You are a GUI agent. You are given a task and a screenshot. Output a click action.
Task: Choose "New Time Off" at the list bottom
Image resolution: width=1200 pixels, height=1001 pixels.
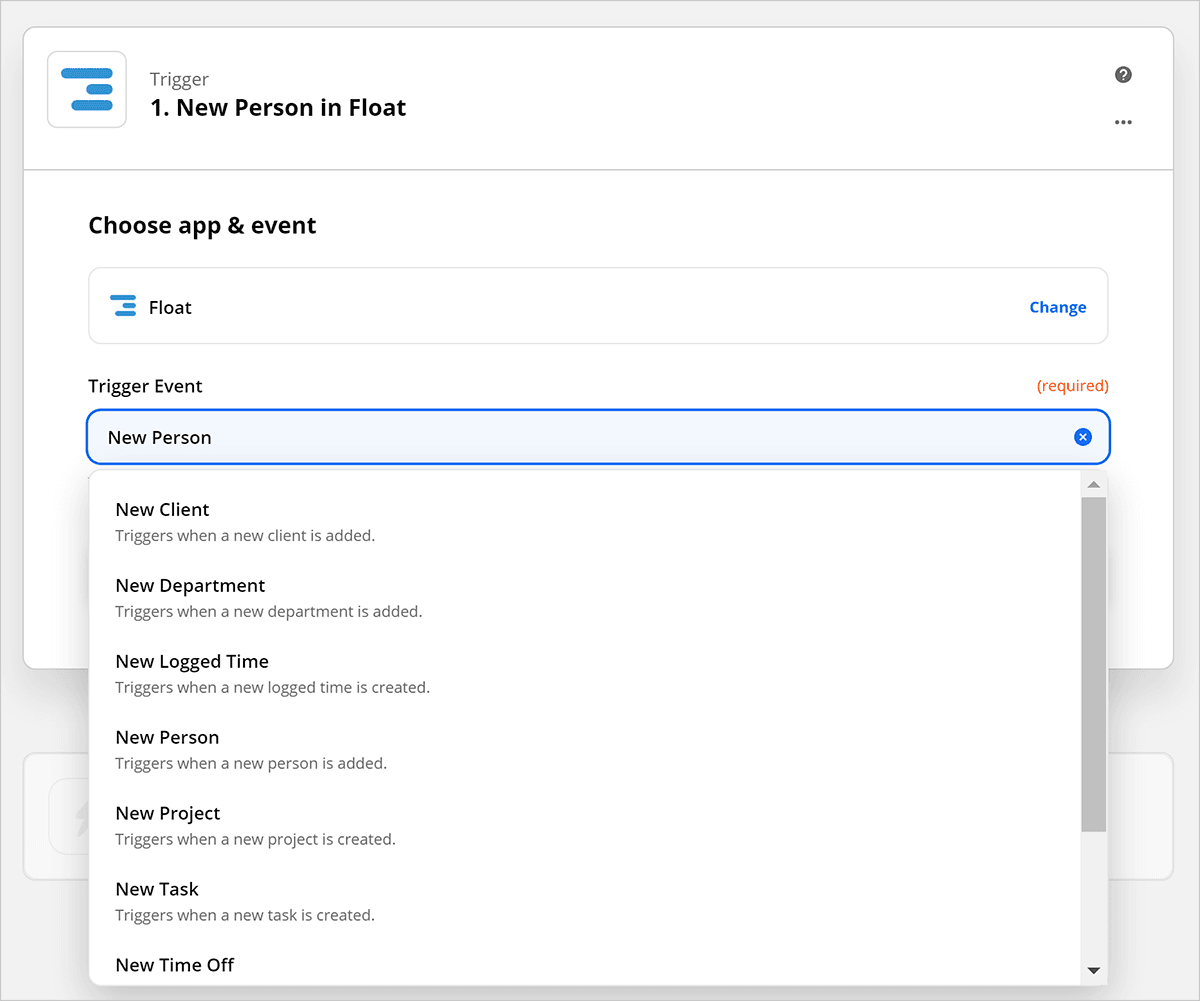(x=175, y=964)
